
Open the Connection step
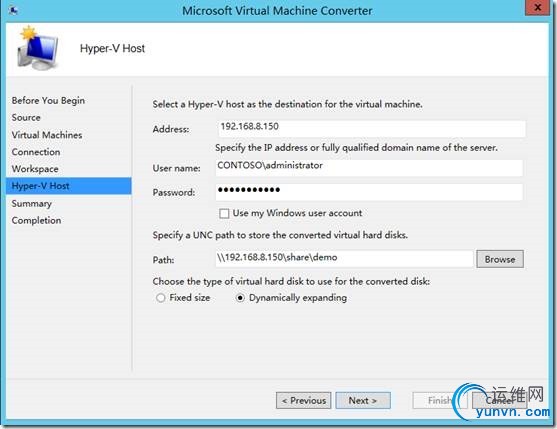(x=36, y=152)
